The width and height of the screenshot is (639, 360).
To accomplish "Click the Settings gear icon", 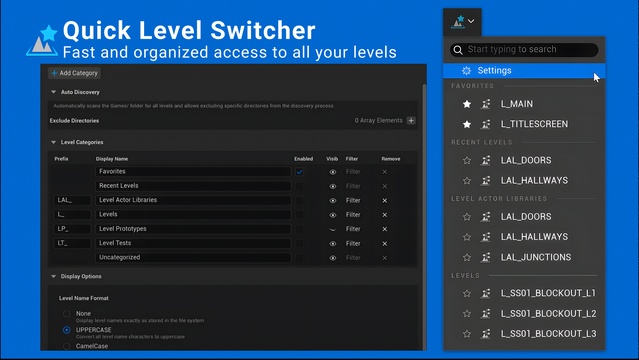I will pos(466,71).
